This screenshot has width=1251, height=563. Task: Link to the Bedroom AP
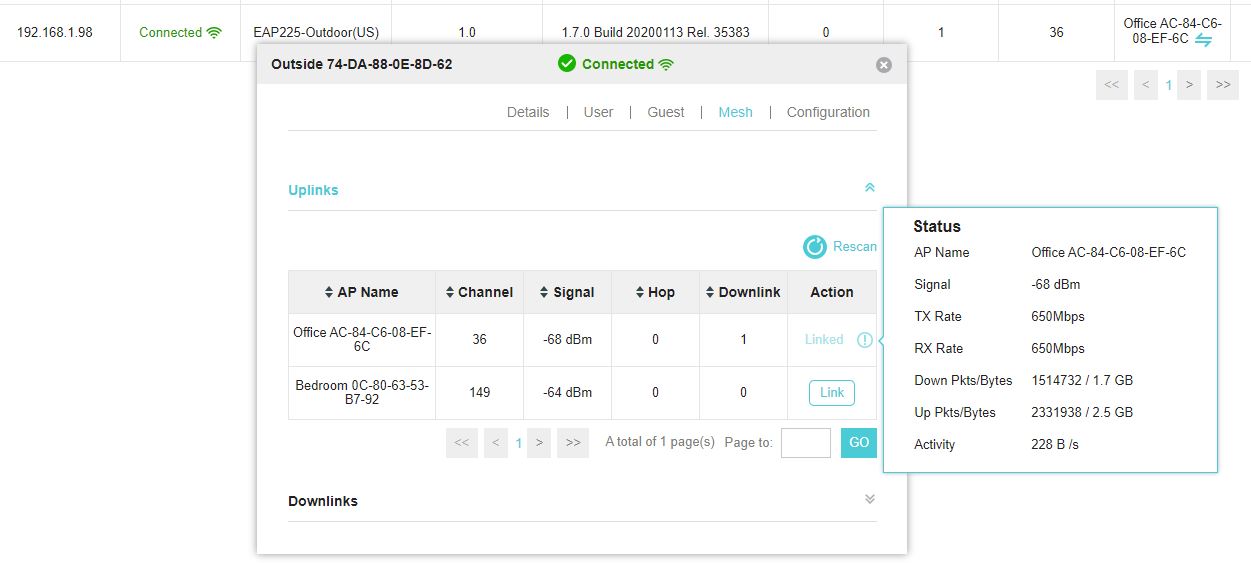[832, 393]
